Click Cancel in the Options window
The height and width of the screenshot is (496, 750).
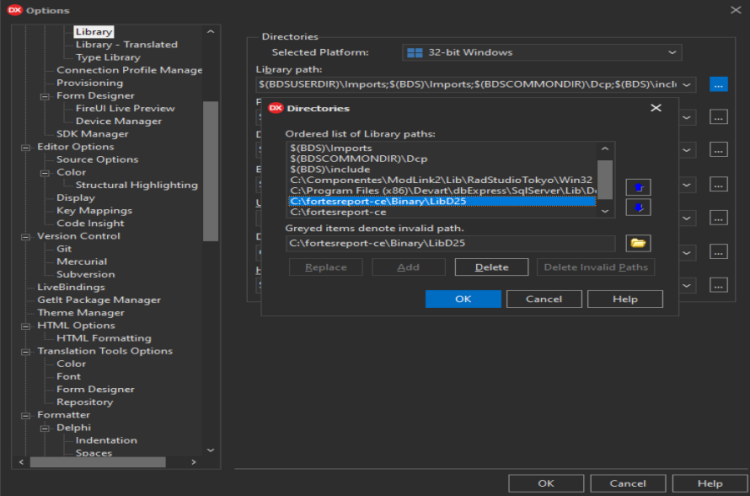pos(628,484)
